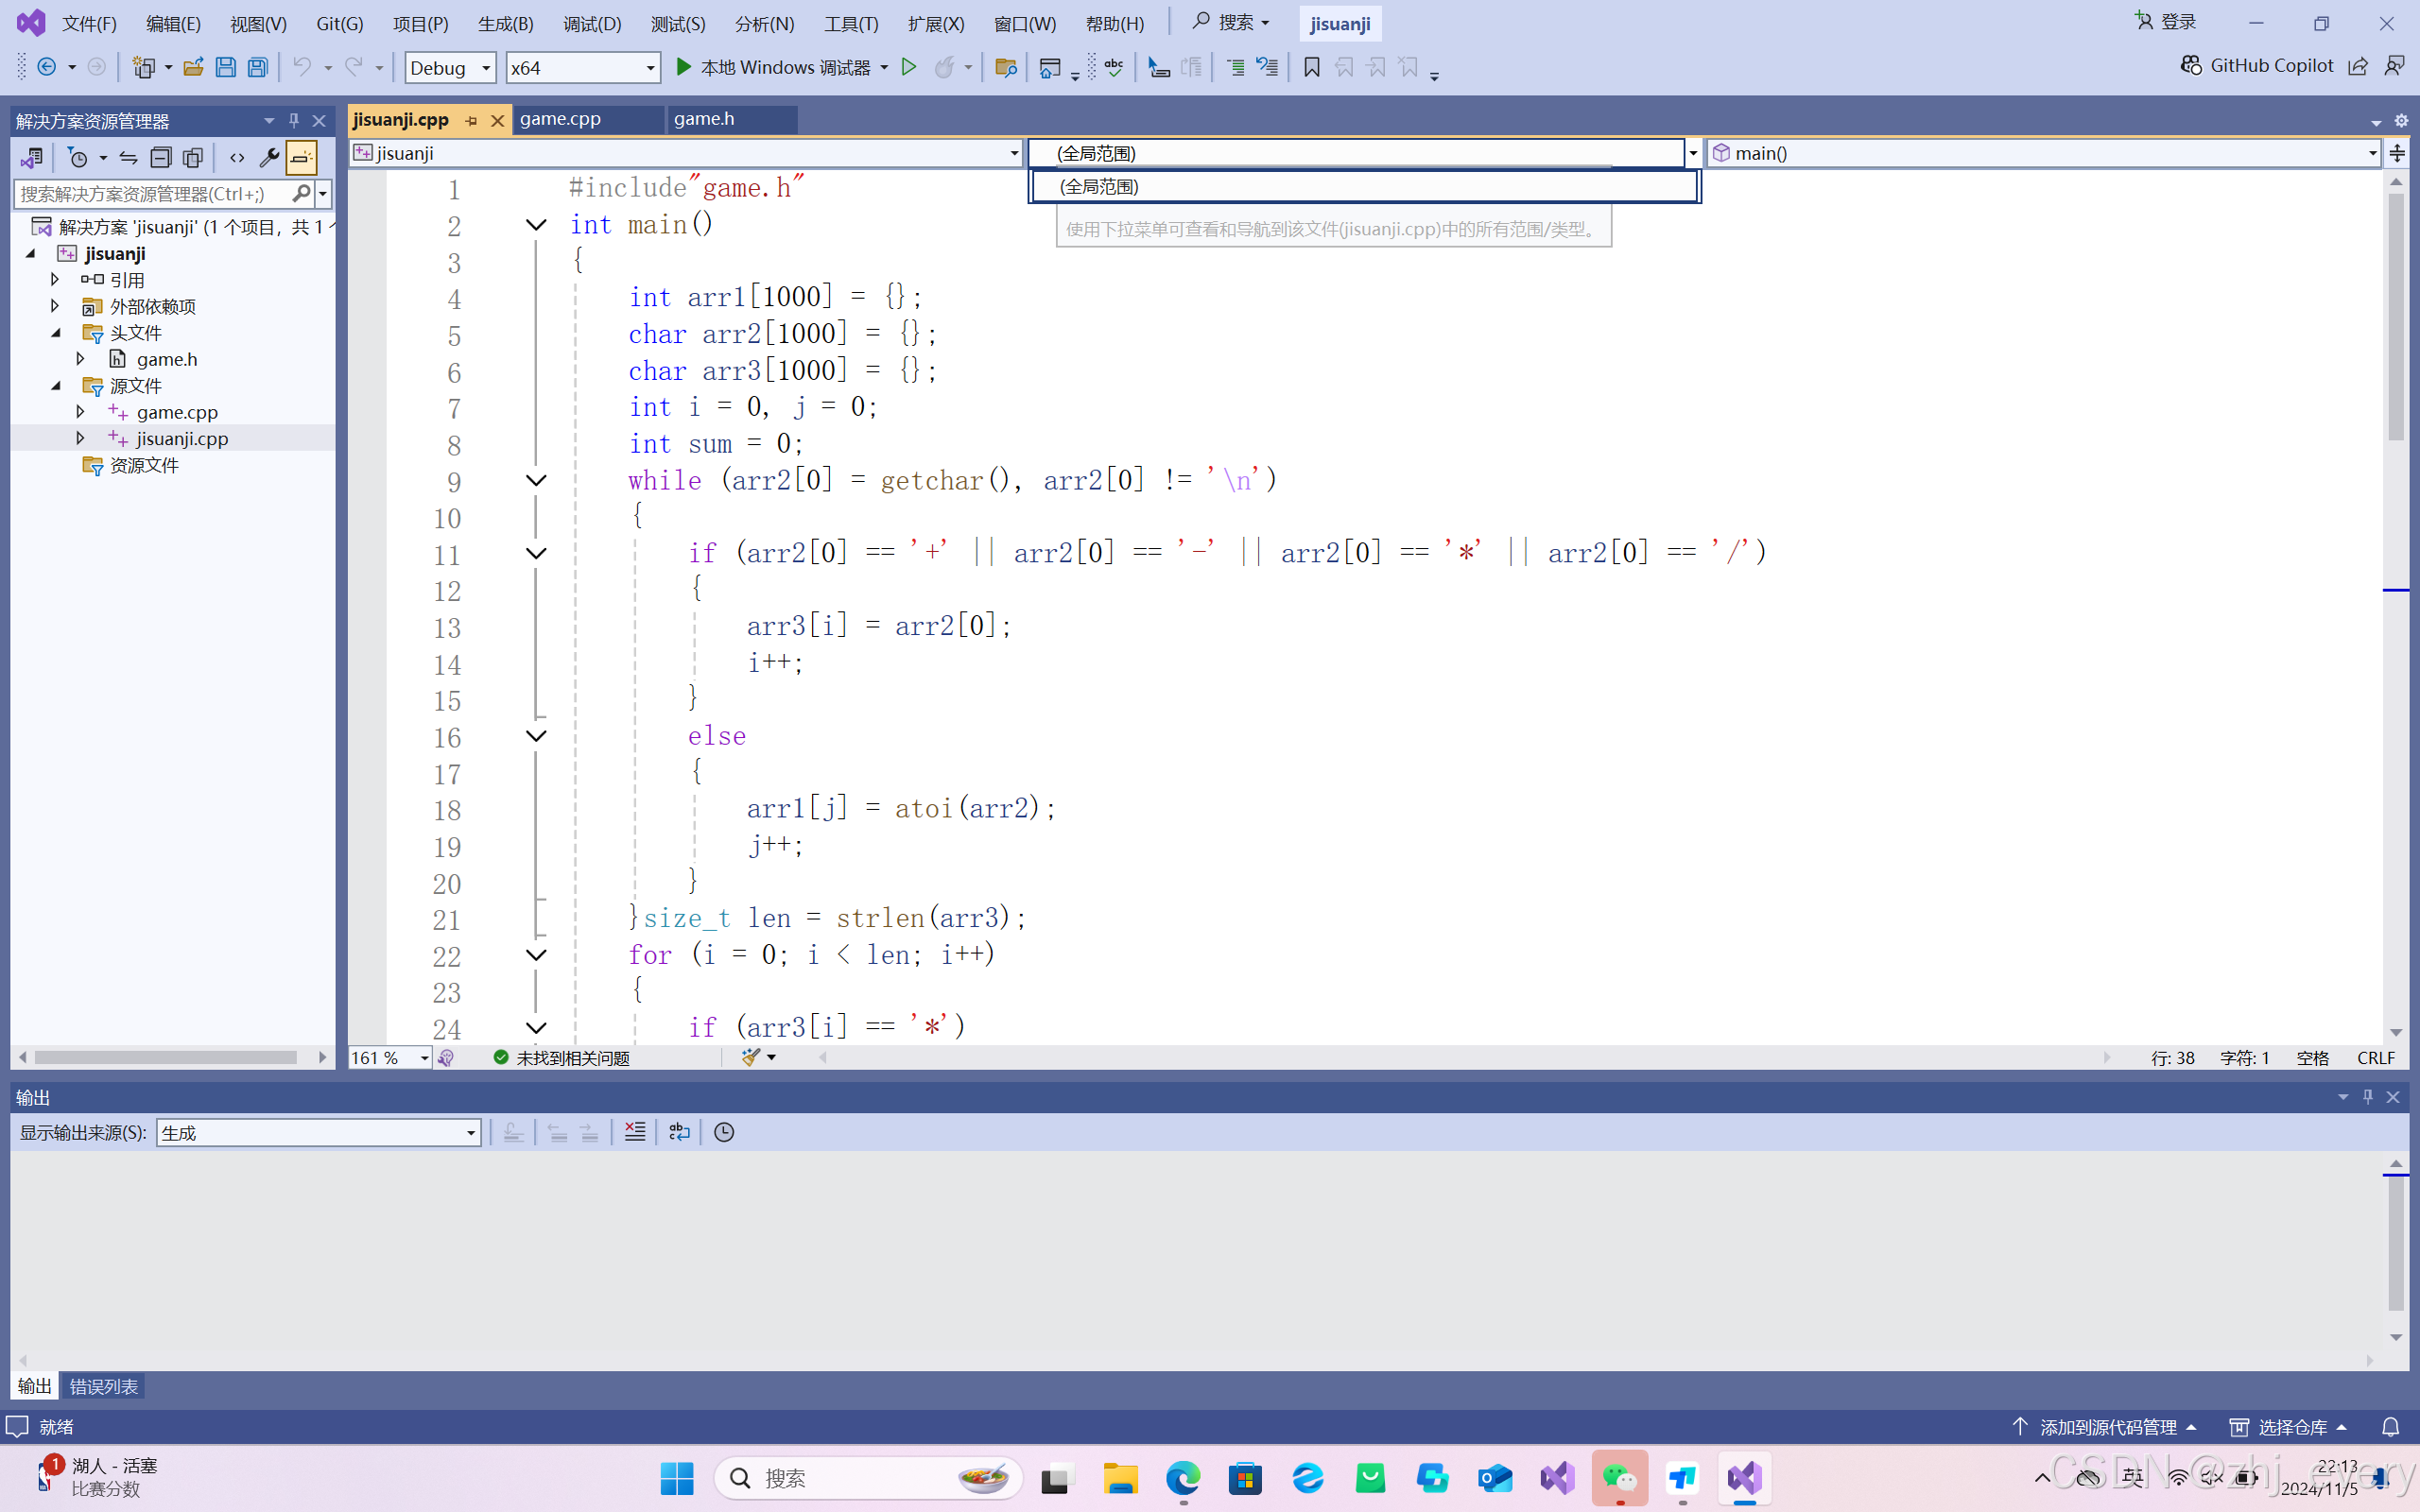This screenshot has height=1512, width=2420.
Task: Click the Open File folder icon
Action: pos(193,67)
